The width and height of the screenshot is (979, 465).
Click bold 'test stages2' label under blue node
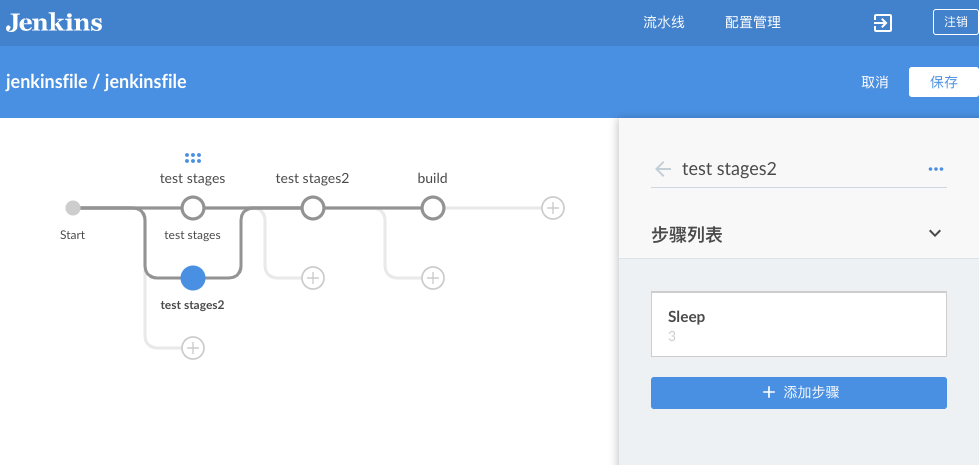192,305
